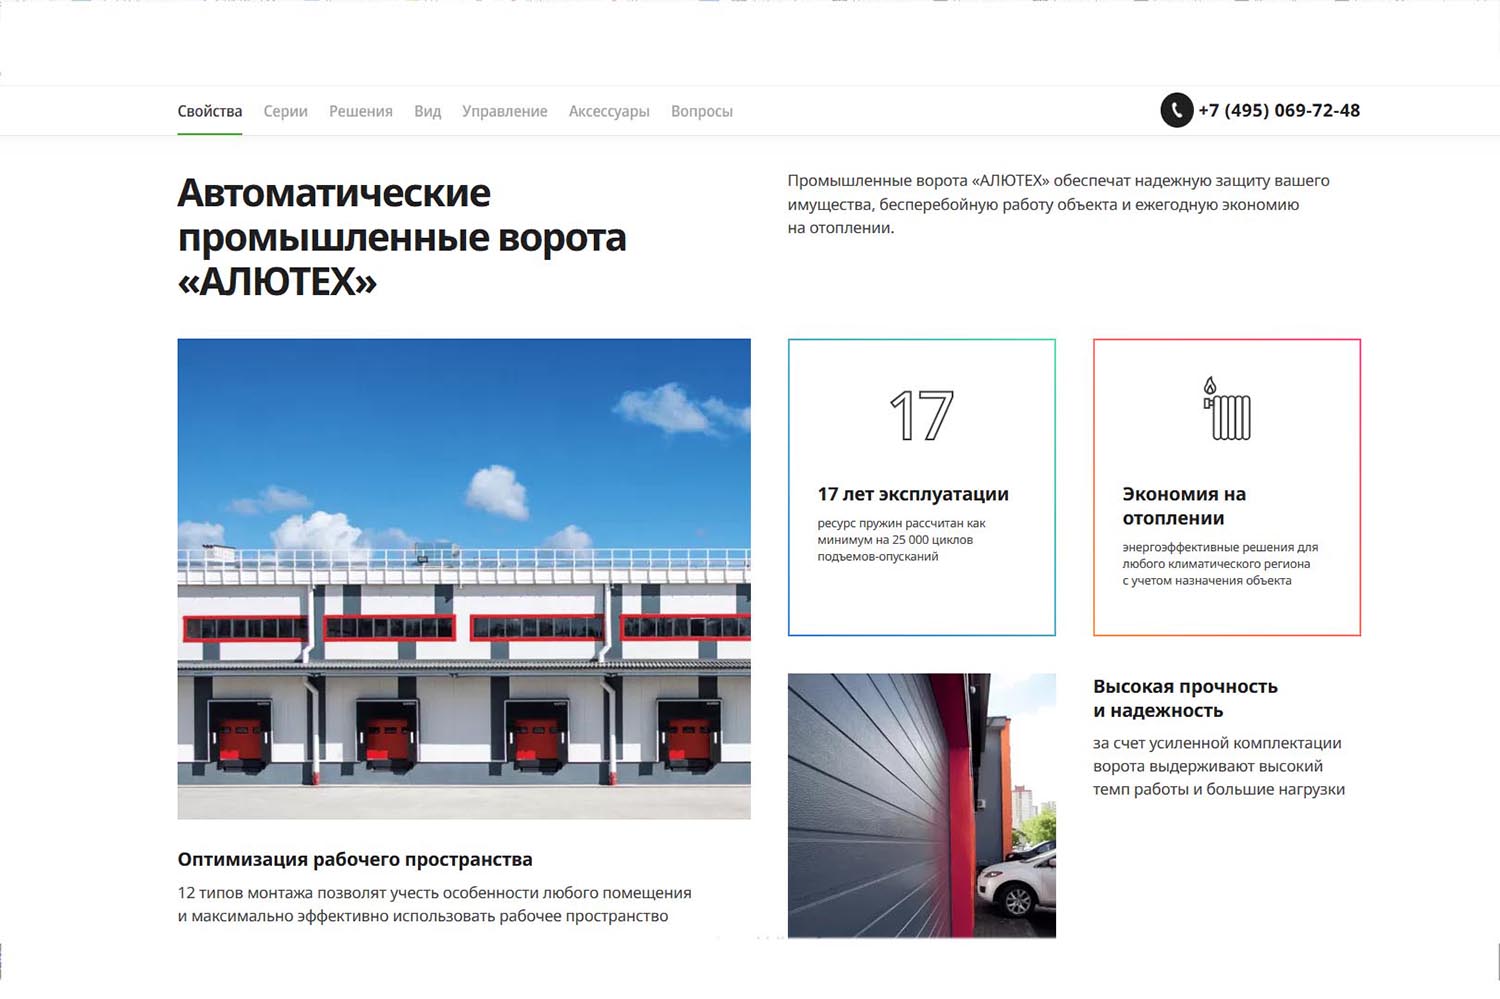Open the Свойства tab
Screen dimensions: 1500x999
click(x=210, y=111)
